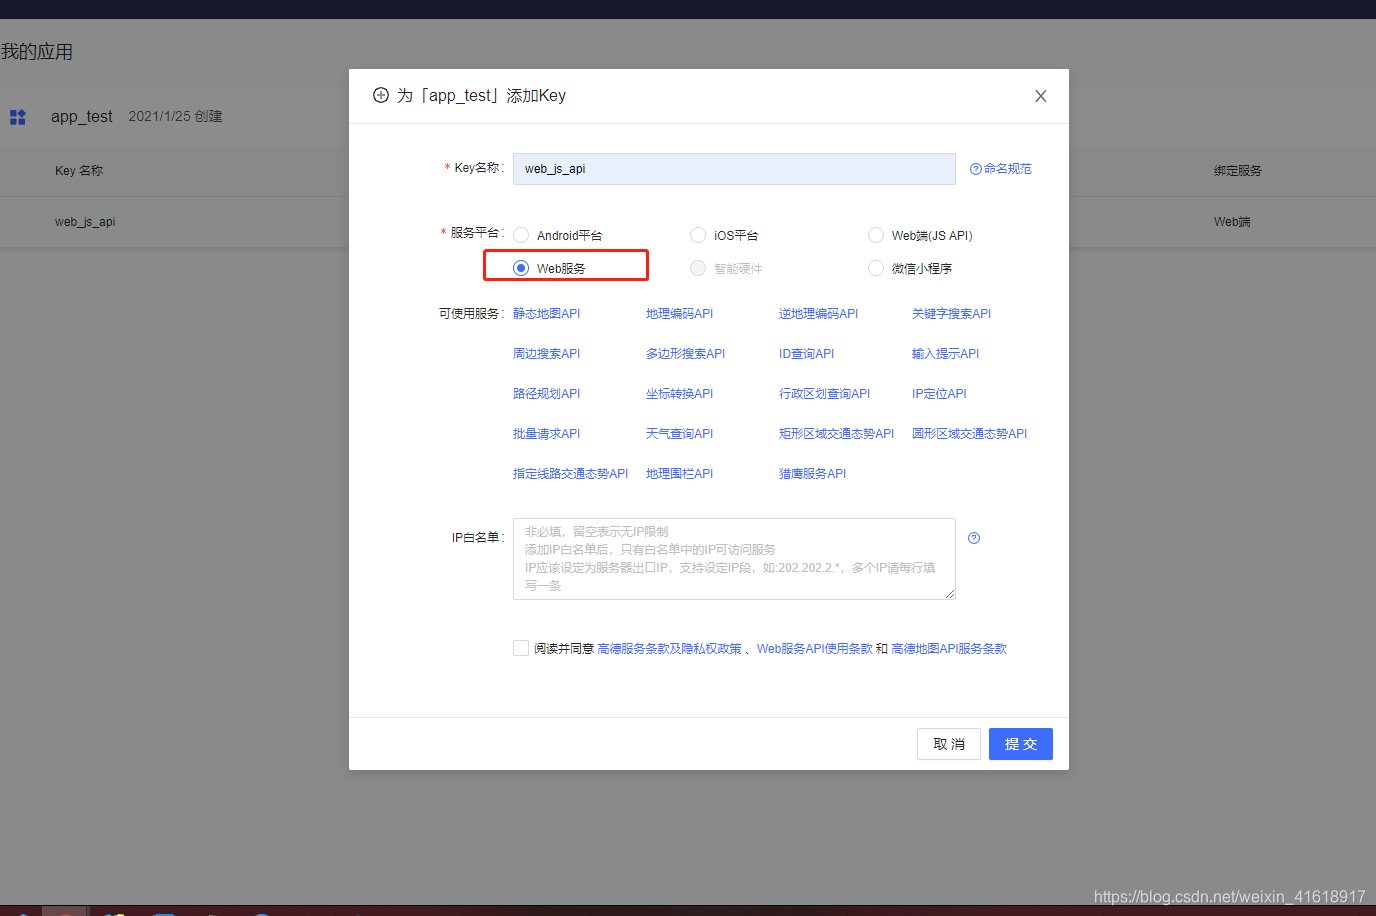This screenshot has width=1376, height=916.
Task: Open 高德服务条款及隐私权政策 link
Action: [669, 649]
